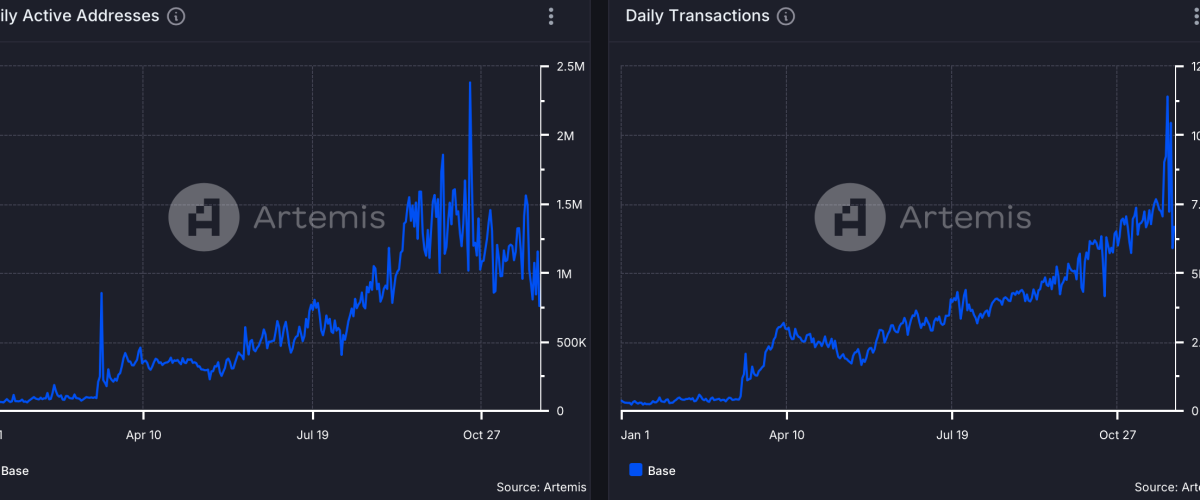Viewport: 1200px width, 500px height.
Task: Click the 500K y-axis label
Action: (570, 343)
